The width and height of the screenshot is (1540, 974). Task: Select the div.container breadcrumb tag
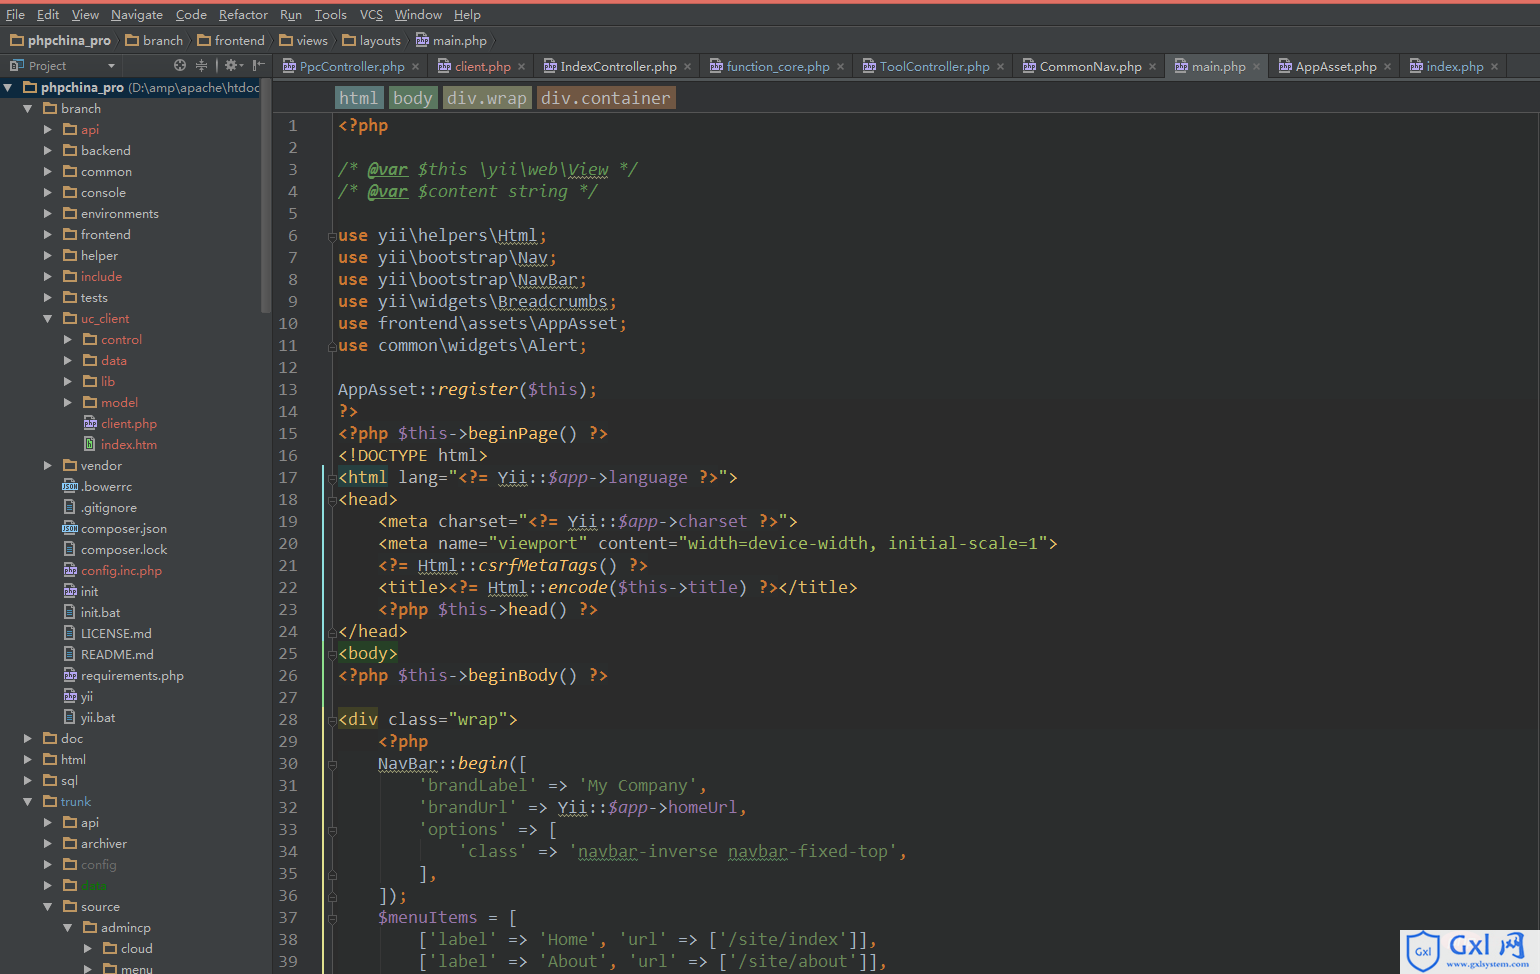[606, 97]
